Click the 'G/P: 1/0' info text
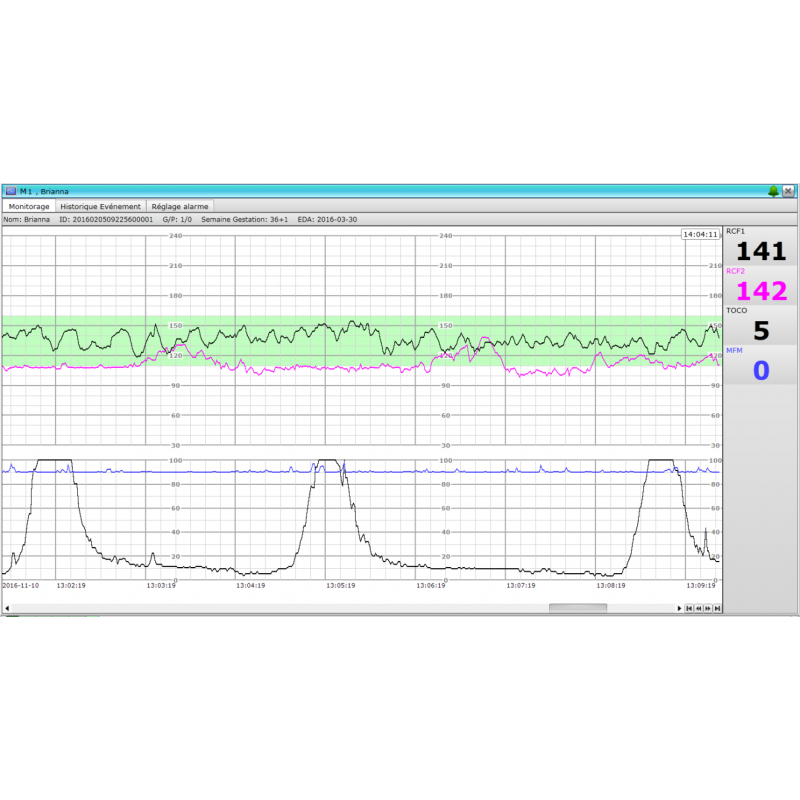800x800 pixels. click(x=177, y=219)
